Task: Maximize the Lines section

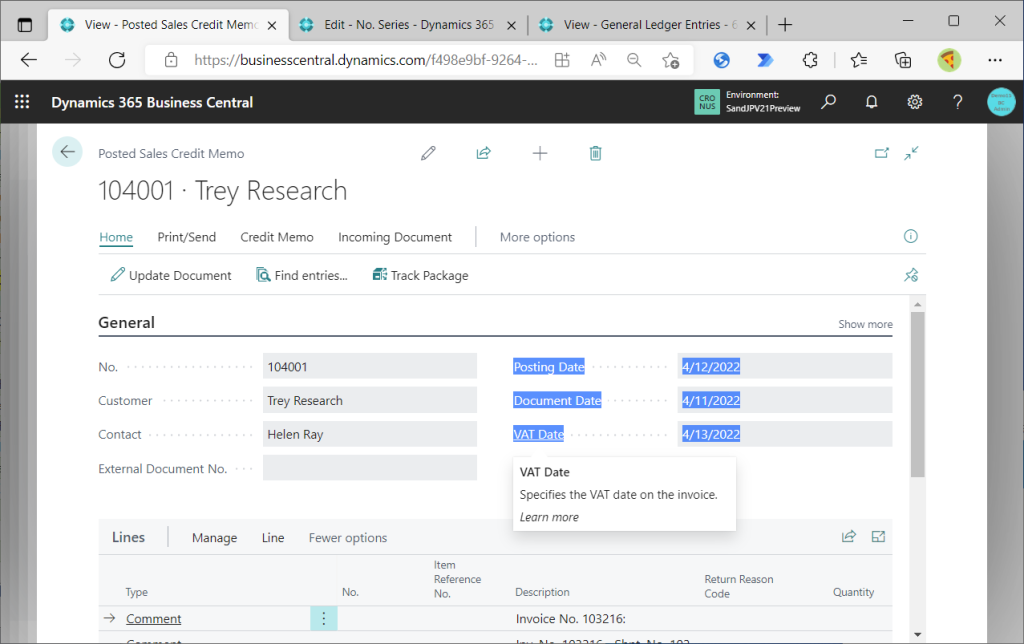Action: click(x=878, y=537)
